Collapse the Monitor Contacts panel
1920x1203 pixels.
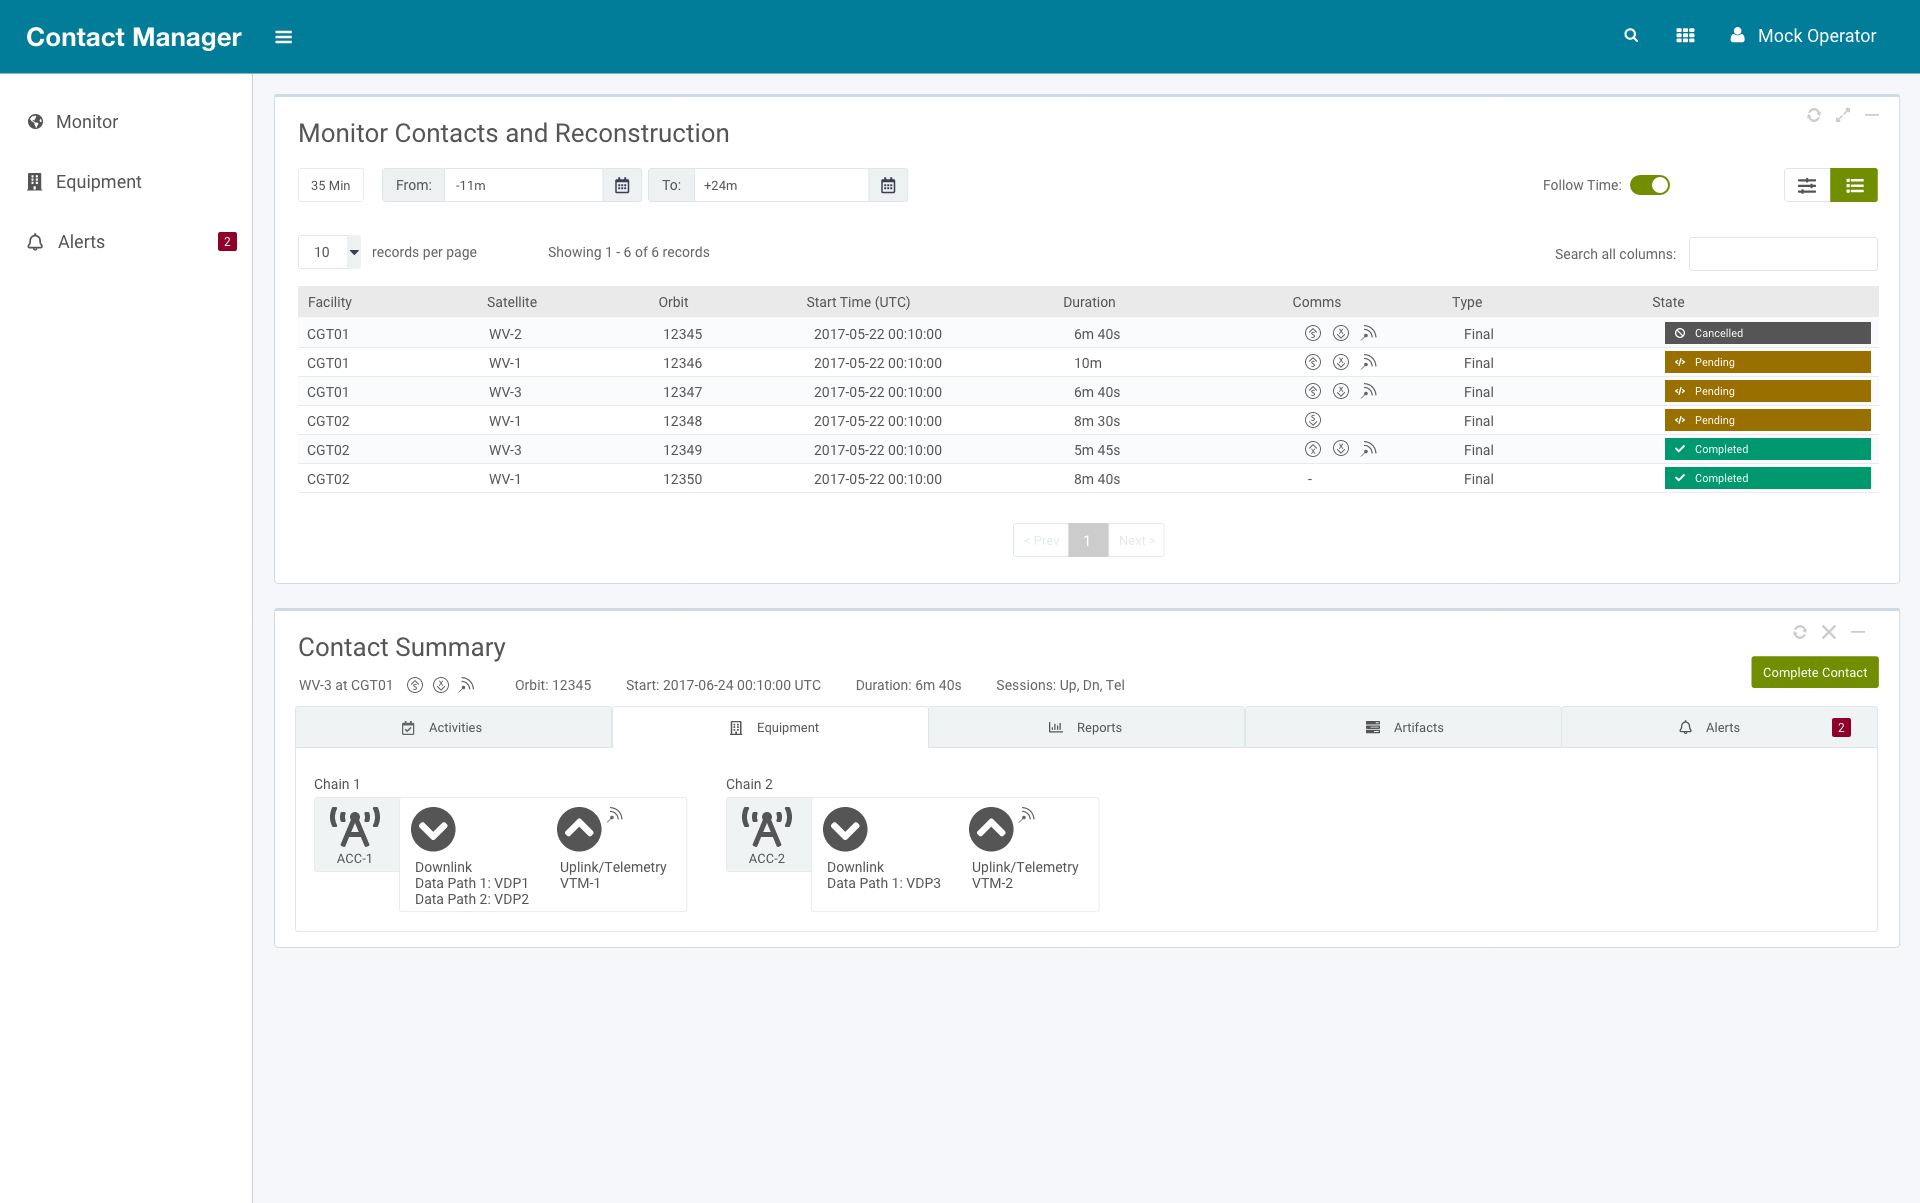1871,116
